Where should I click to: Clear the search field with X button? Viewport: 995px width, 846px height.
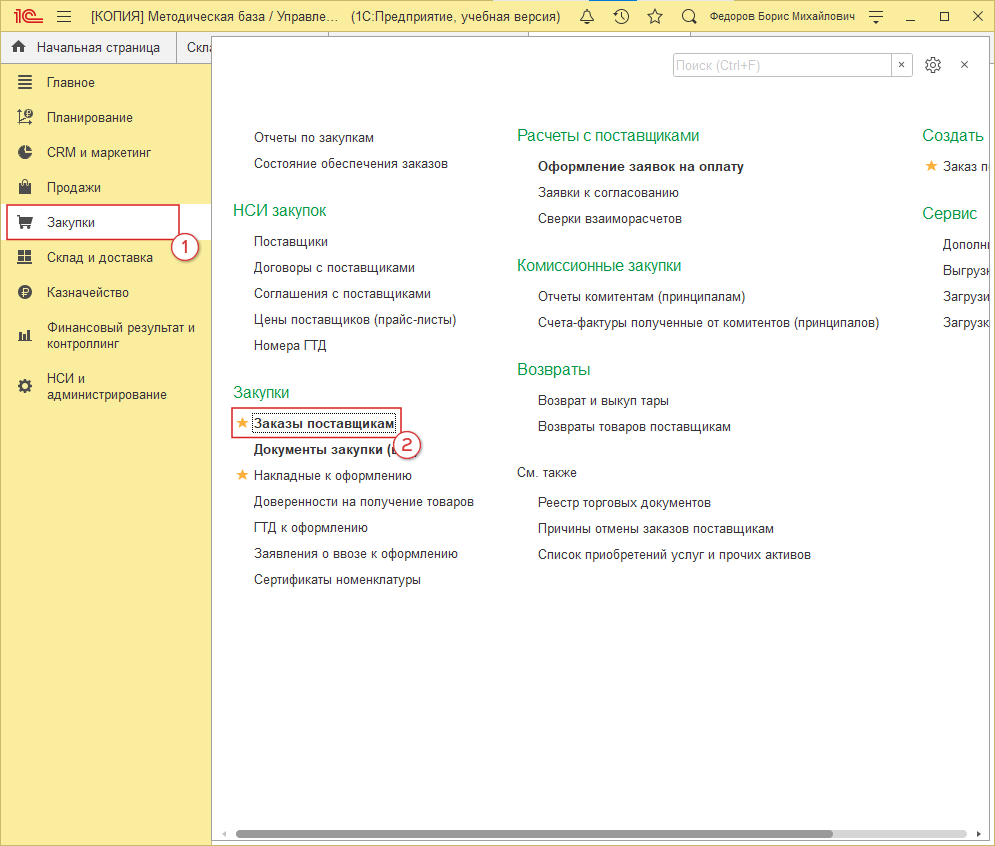coord(902,65)
